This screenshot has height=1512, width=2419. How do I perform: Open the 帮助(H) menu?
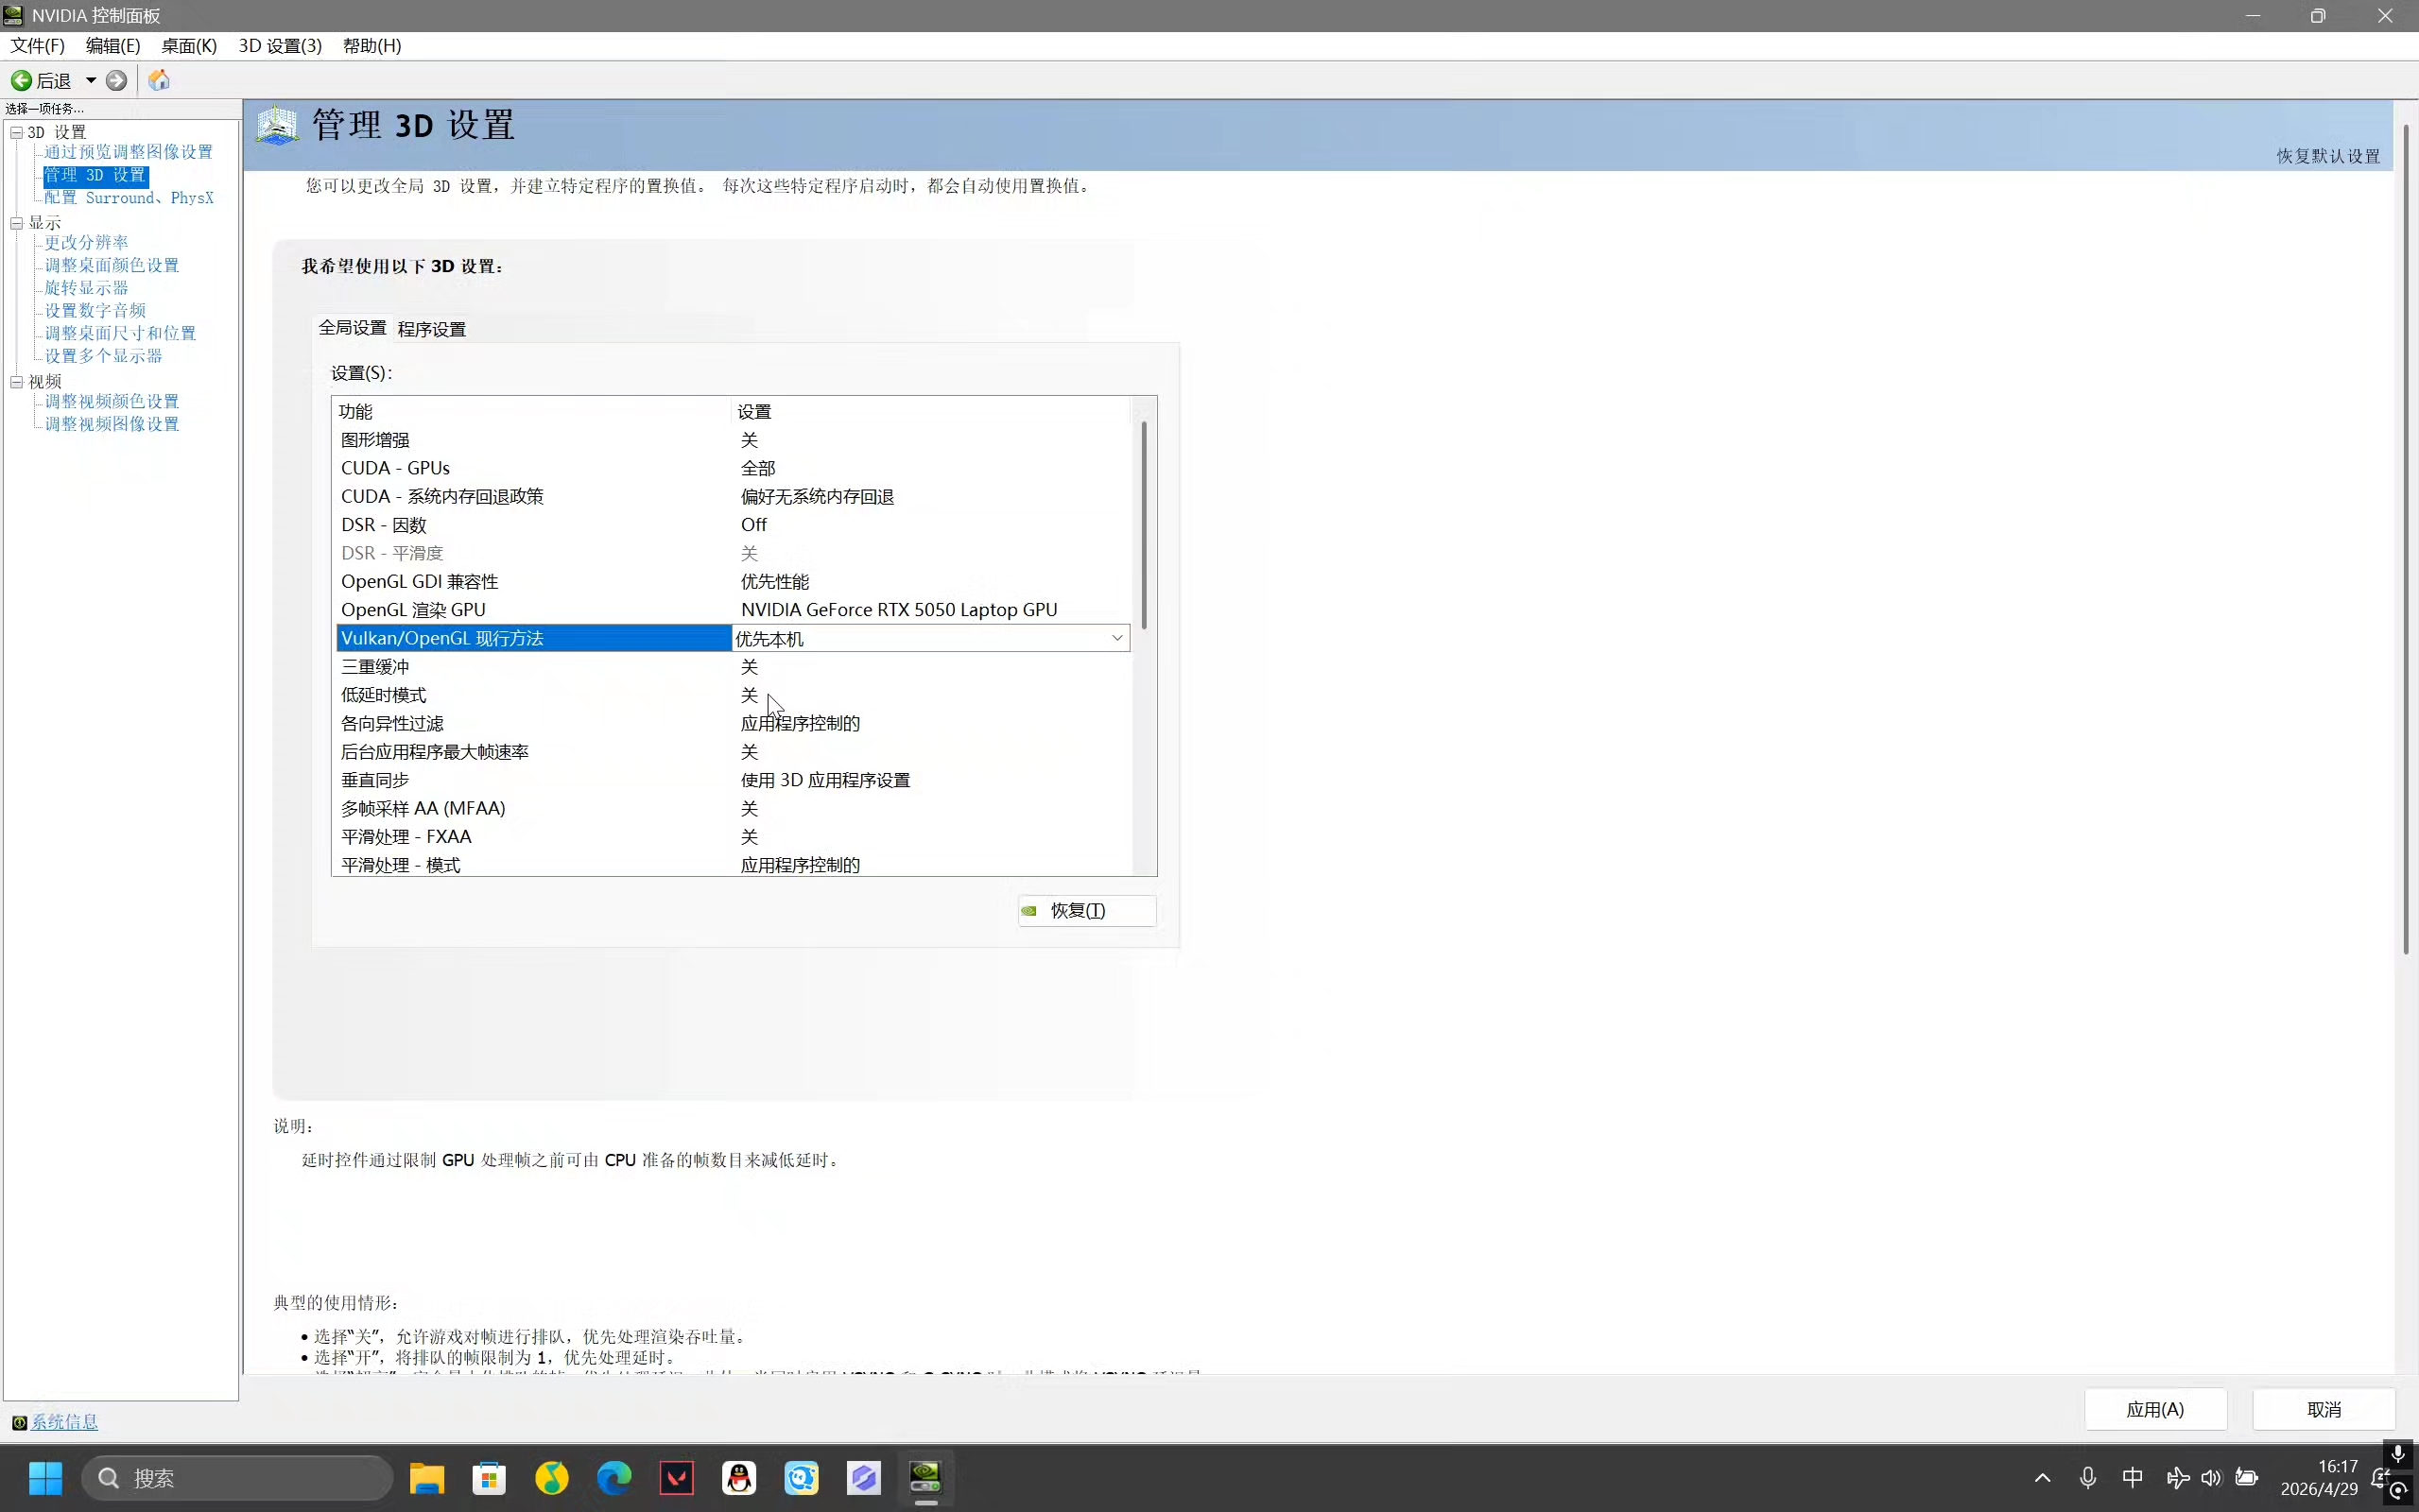(372, 46)
